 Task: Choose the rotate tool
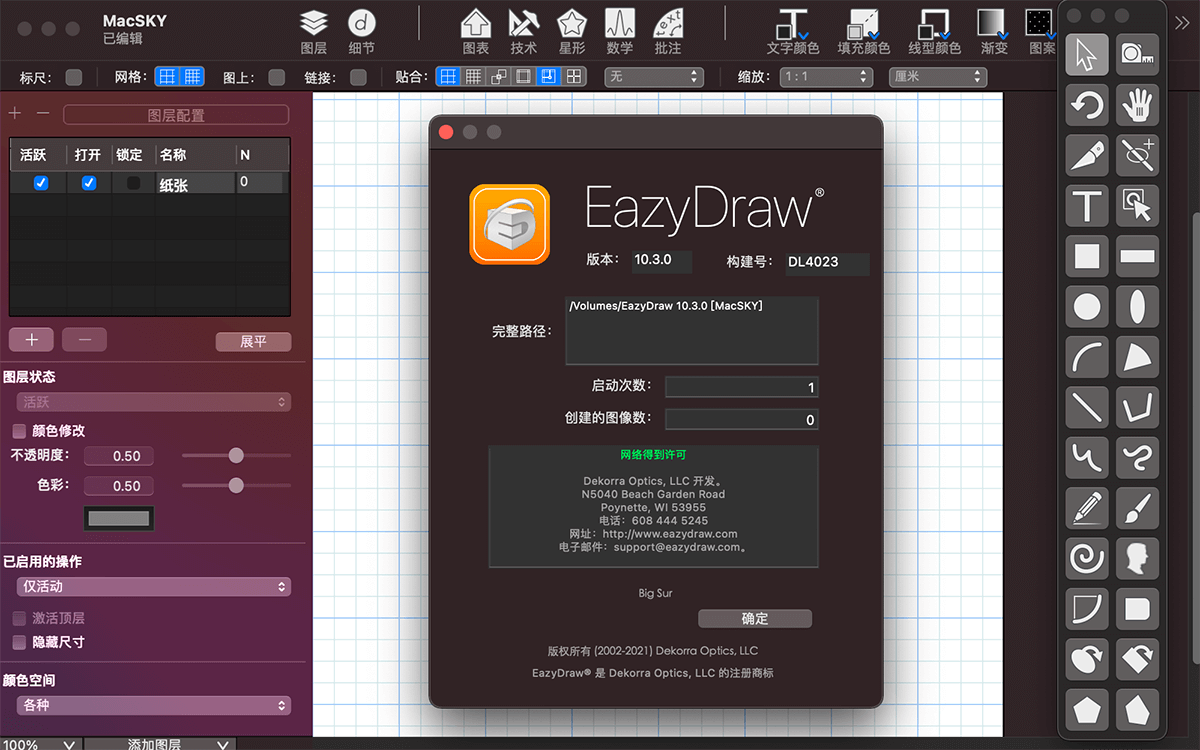(x=1087, y=104)
